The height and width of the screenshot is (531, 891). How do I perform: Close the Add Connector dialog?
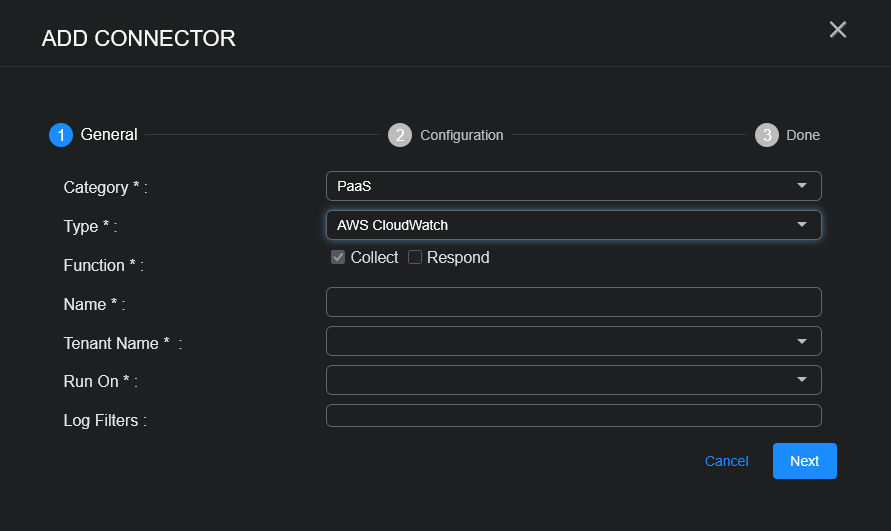click(x=838, y=30)
